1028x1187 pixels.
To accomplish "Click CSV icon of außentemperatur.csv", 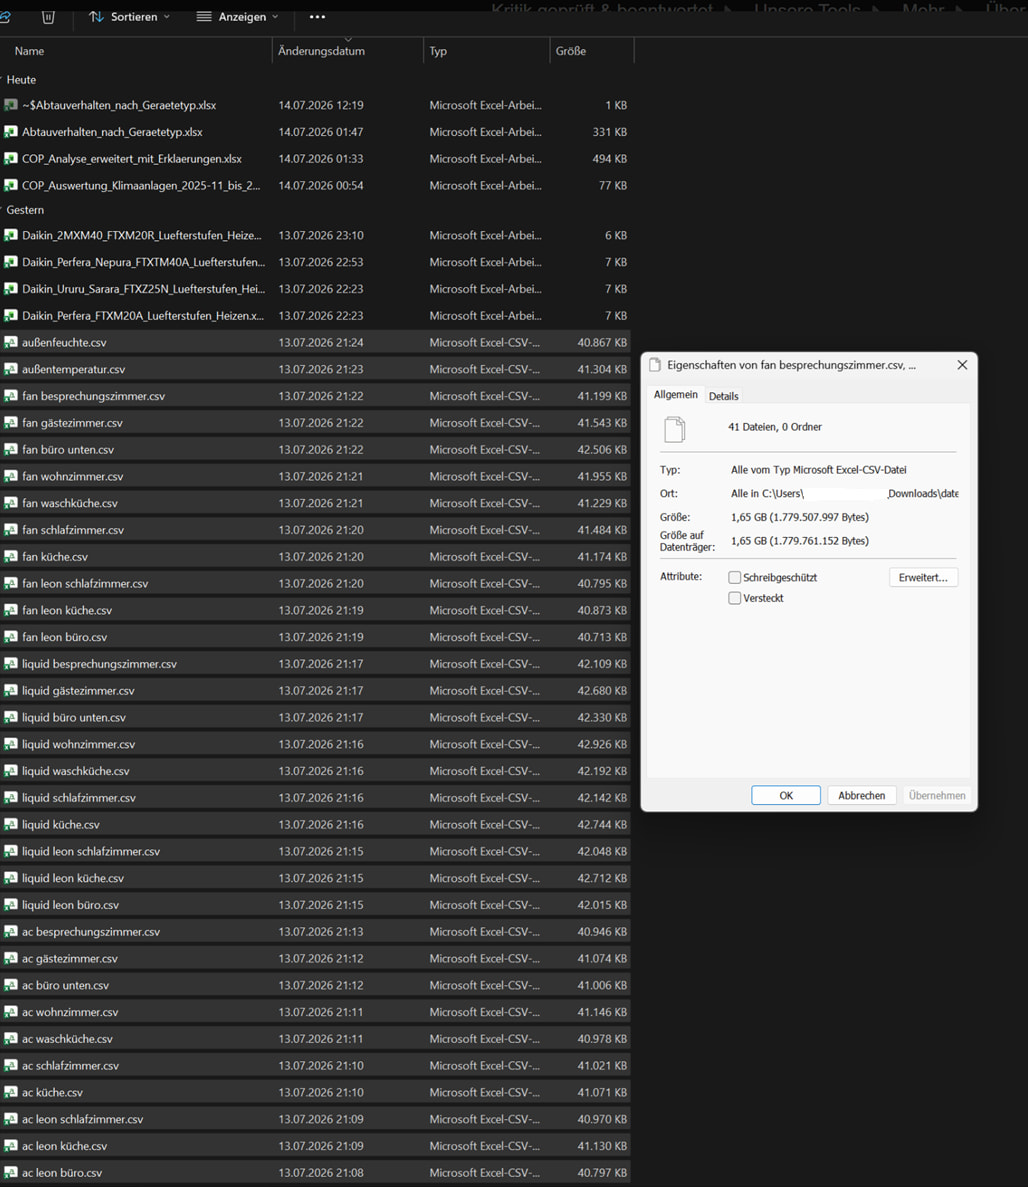I will (x=11, y=369).
